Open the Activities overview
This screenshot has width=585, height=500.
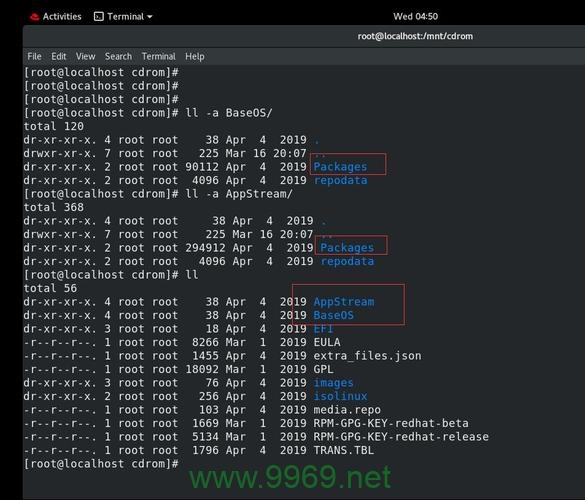(x=62, y=17)
